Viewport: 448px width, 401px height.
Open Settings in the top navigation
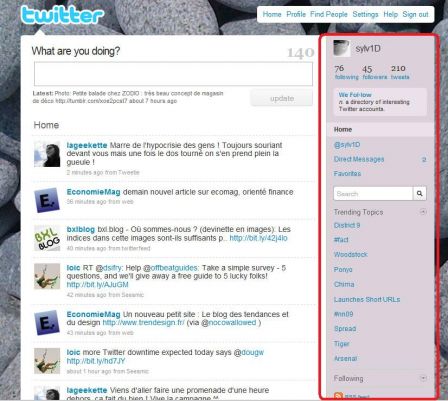click(365, 14)
